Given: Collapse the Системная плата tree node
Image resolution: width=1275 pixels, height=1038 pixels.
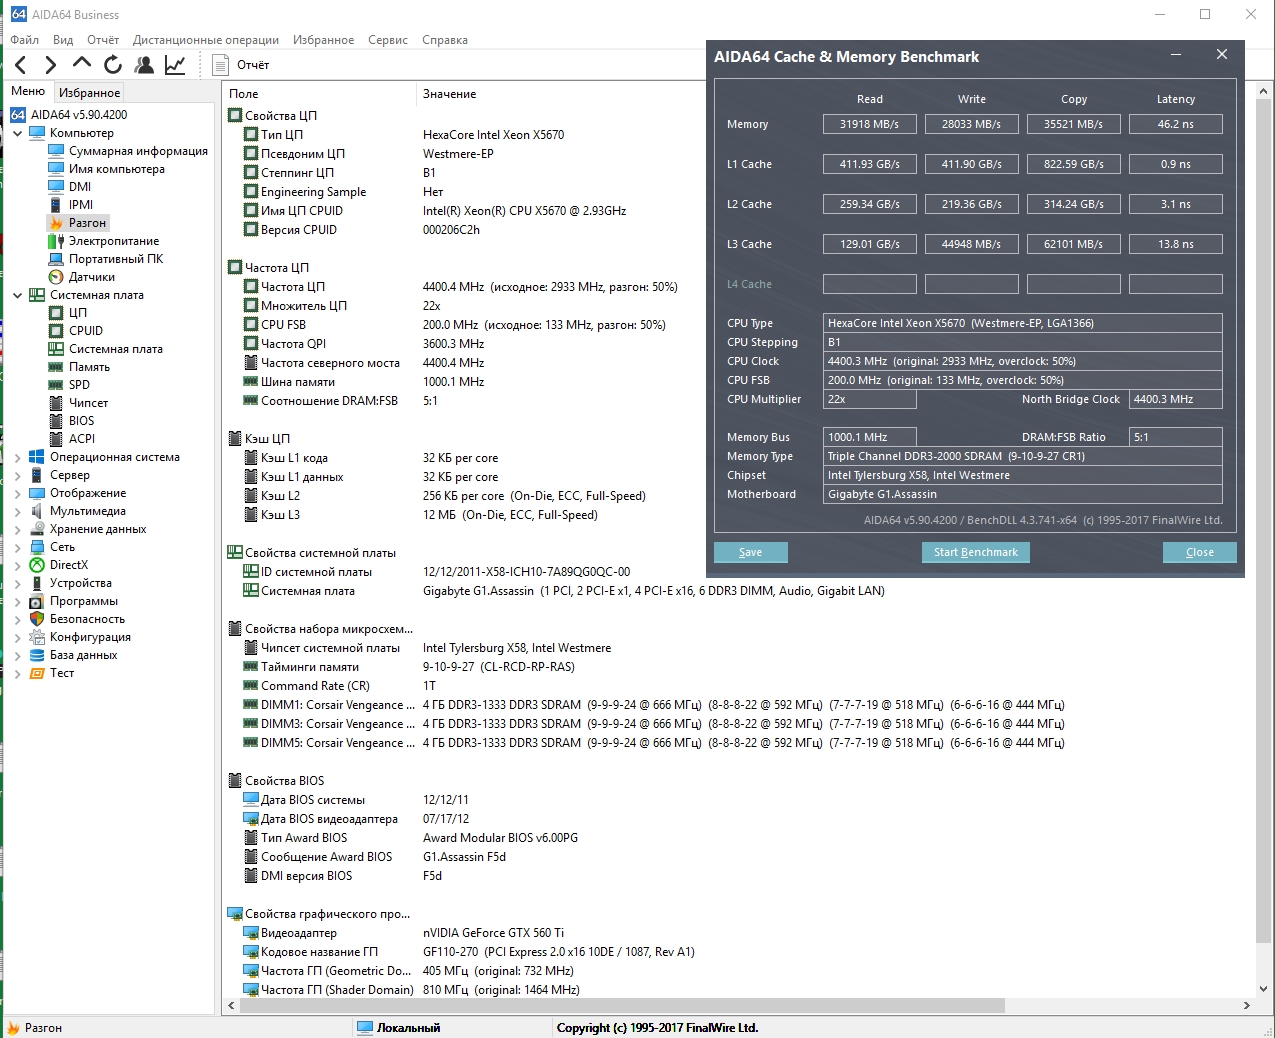Looking at the screenshot, I should pos(18,295).
